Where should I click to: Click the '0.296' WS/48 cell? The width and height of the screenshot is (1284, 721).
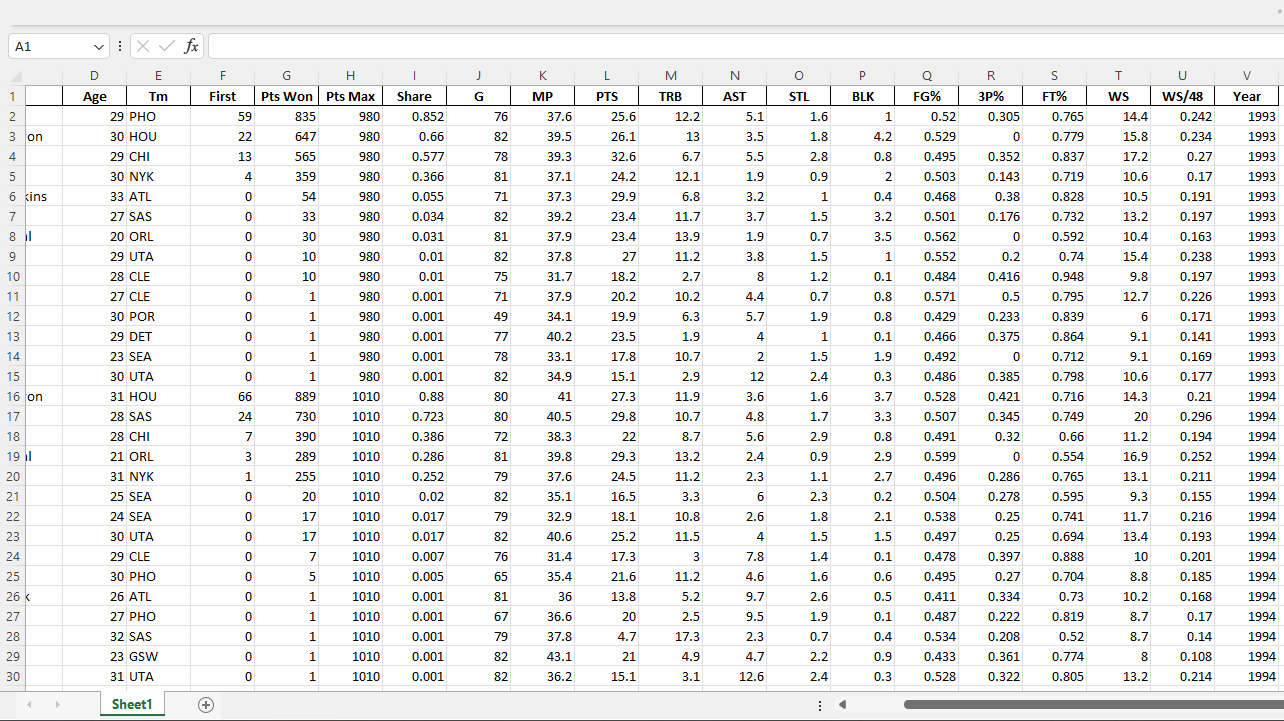pyautogui.click(x=1182, y=416)
